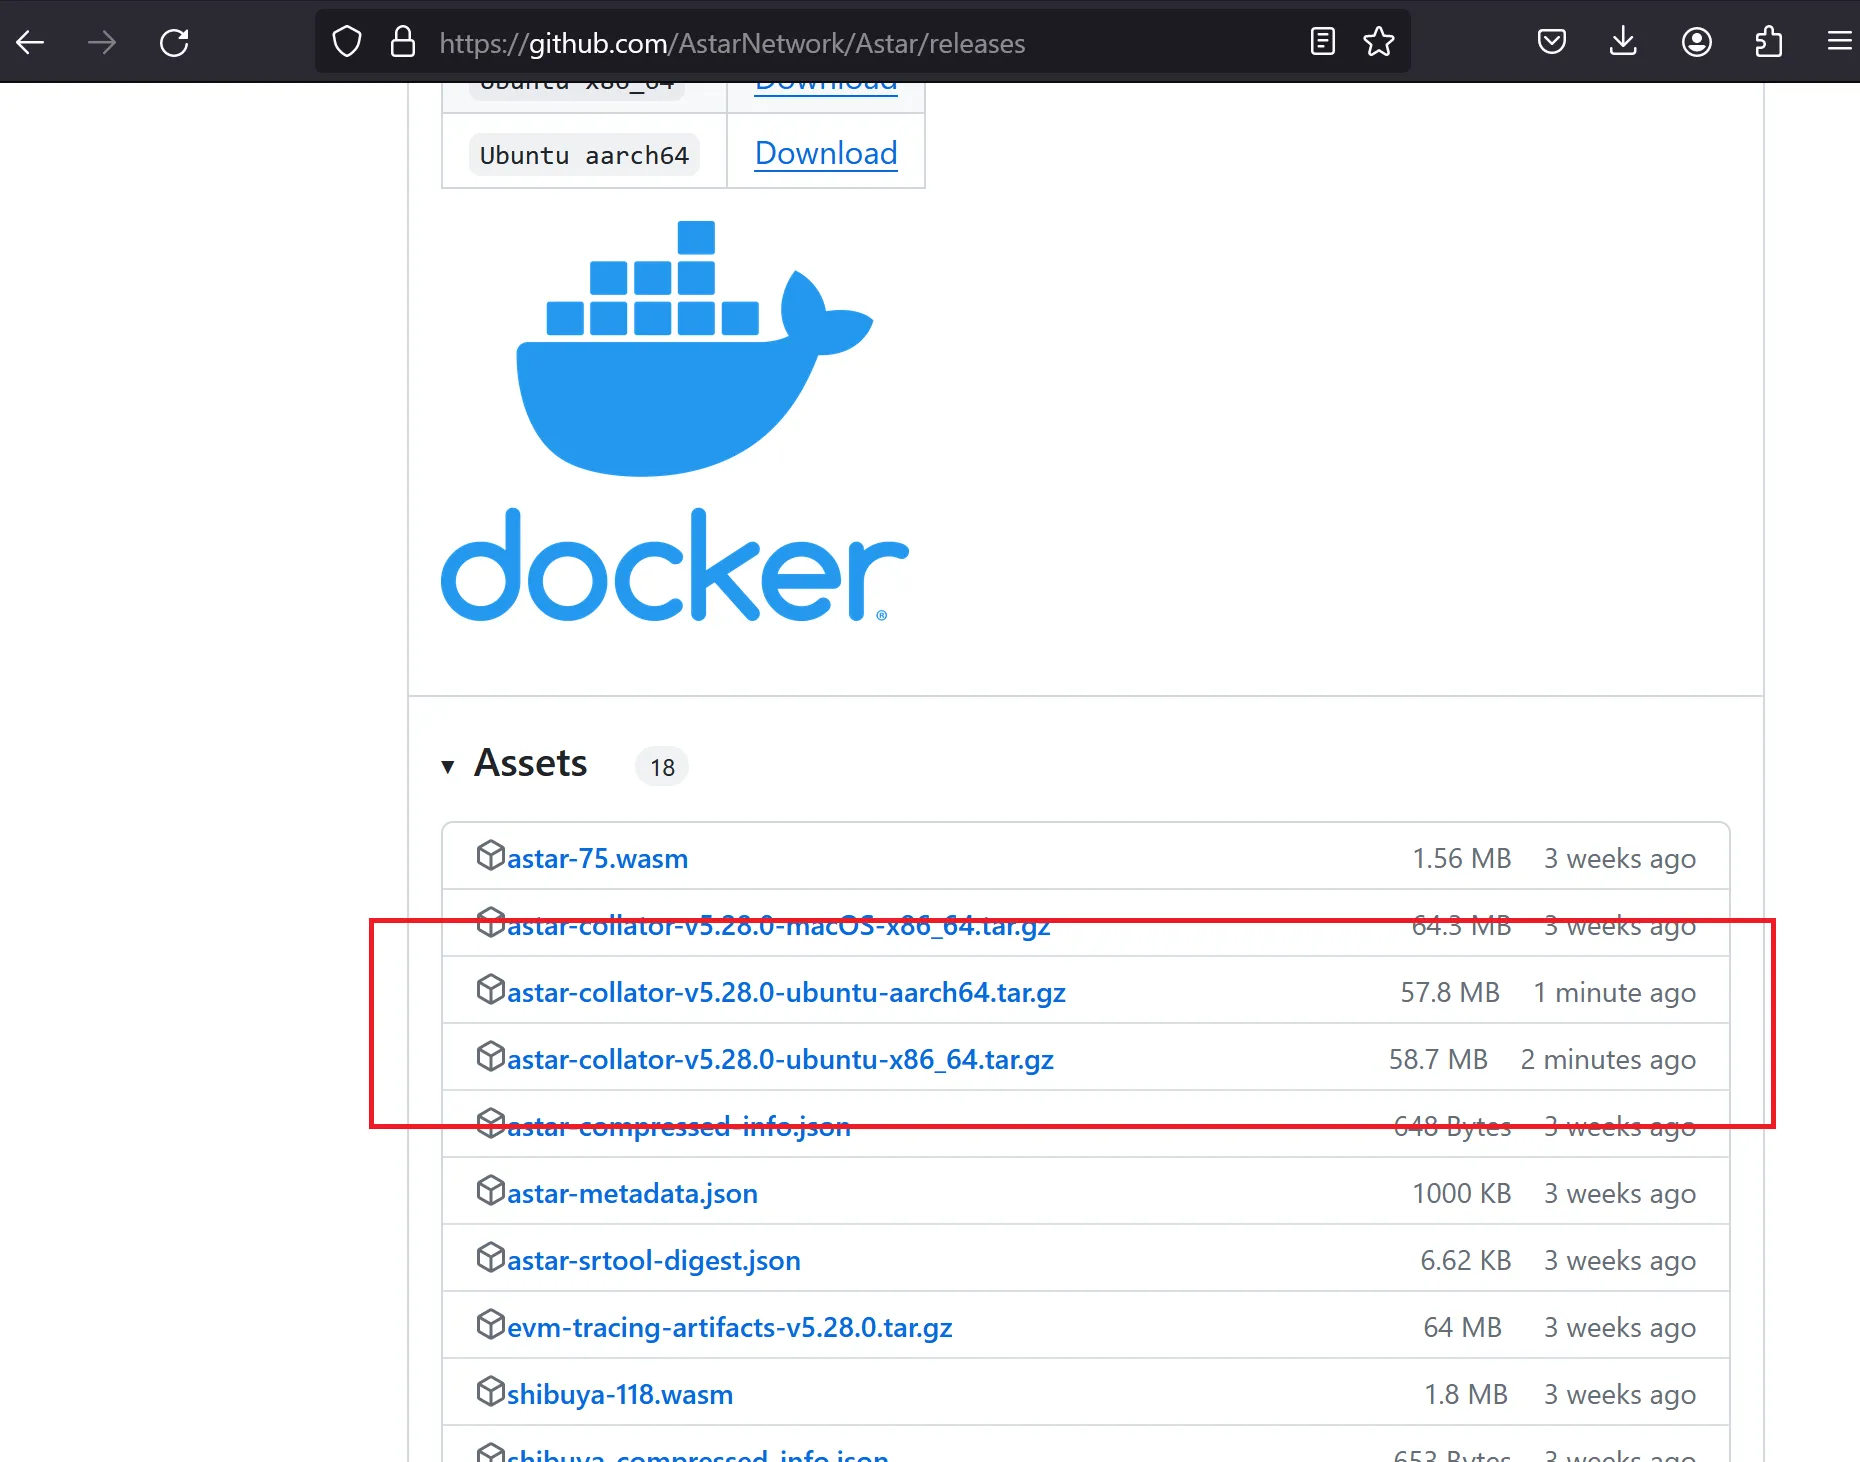The image size is (1860, 1462).
Task: Open the hamburger application menu
Action: (x=1838, y=42)
